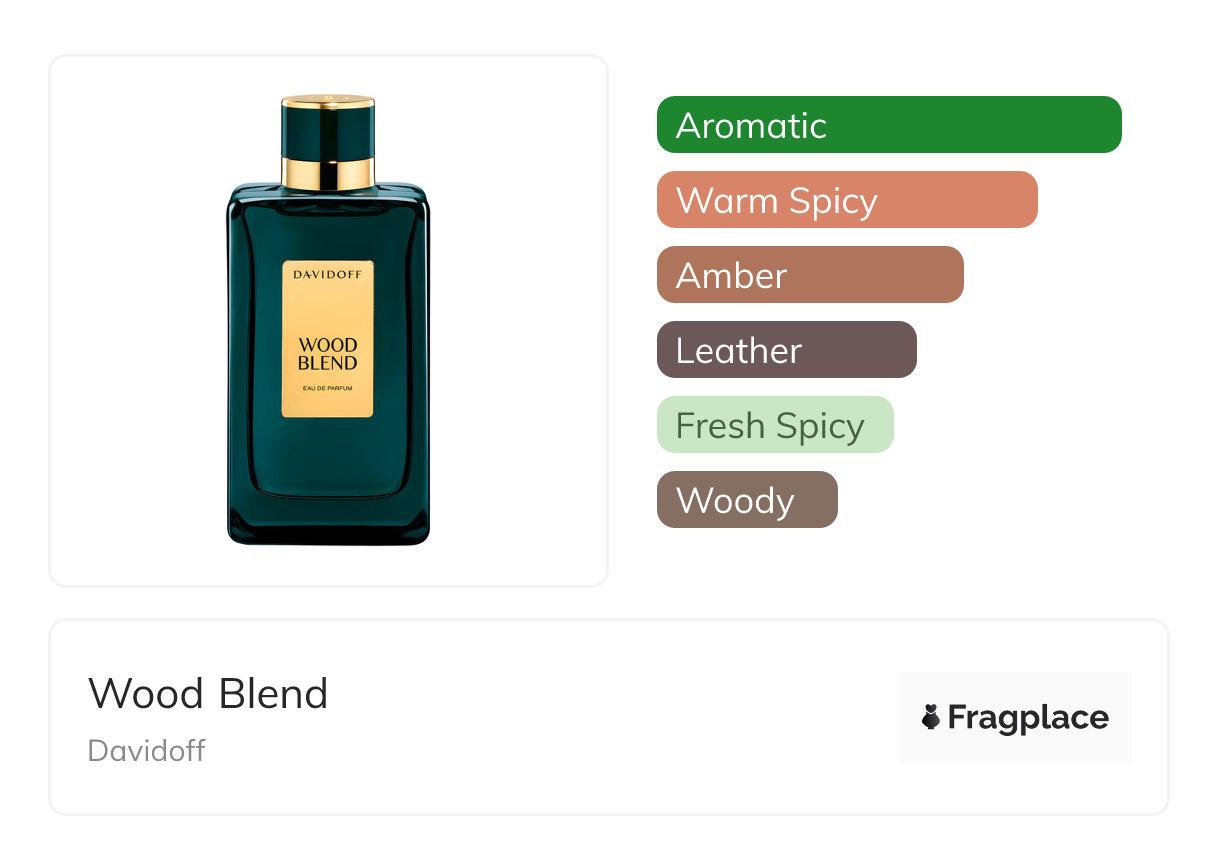Select the green Aromatic accord bar
This screenshot has width=1218, height=864.
[x=889, y=125]
